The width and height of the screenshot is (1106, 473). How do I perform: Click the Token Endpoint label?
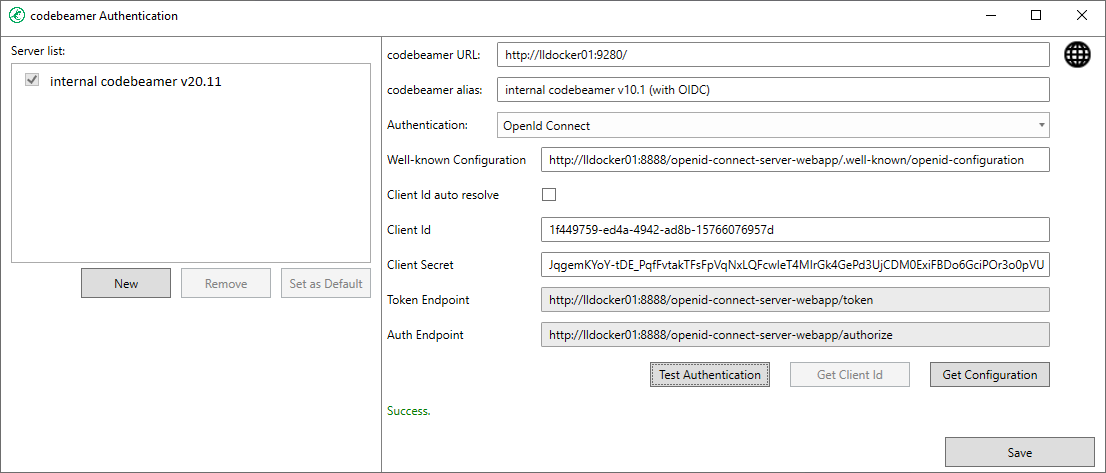click(x=428, y=300)
